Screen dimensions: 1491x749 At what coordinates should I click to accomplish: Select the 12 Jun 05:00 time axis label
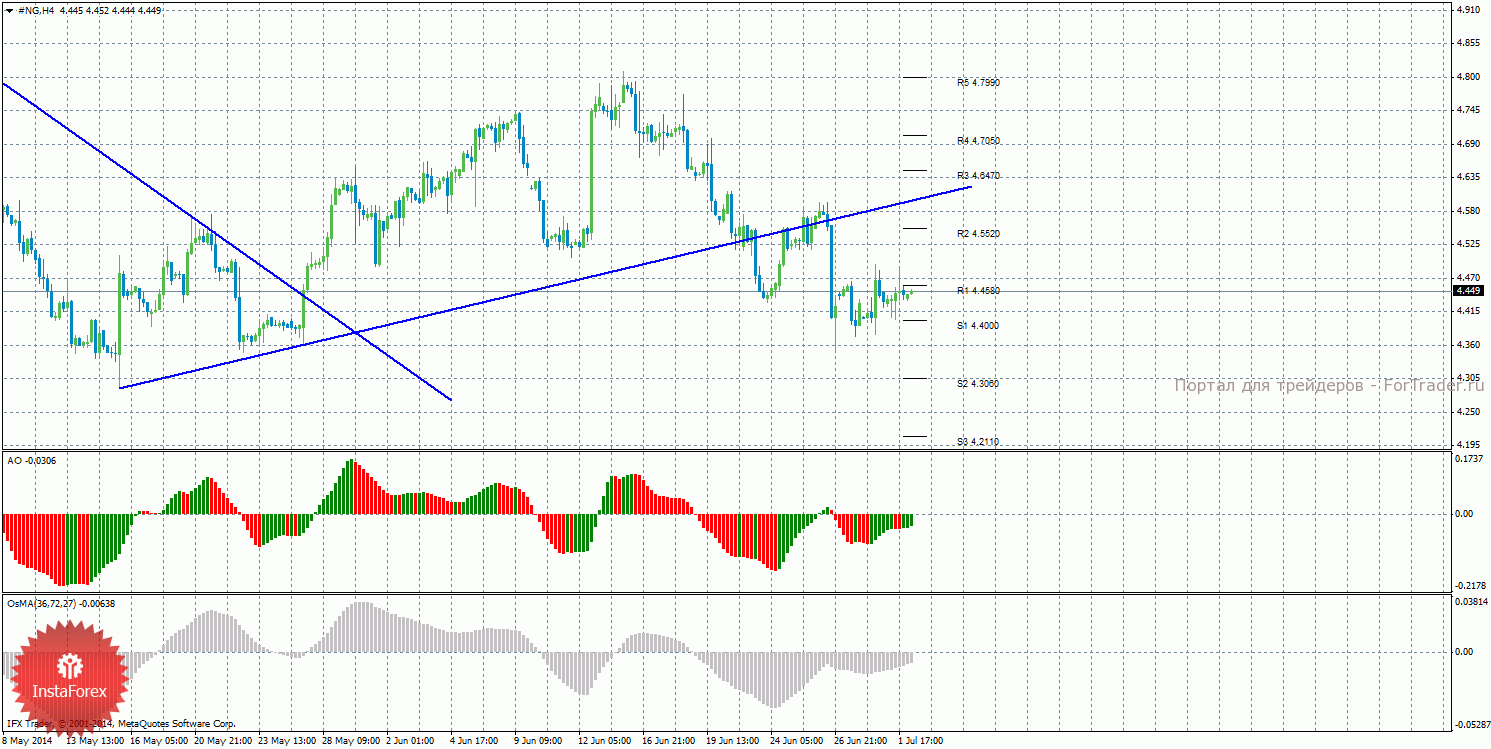[605, 742]
